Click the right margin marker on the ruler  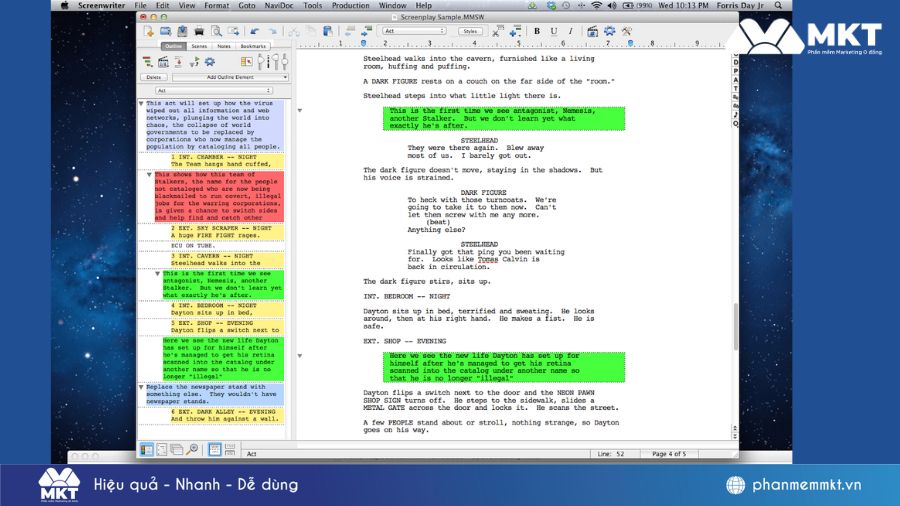click(x=630, y=43)
